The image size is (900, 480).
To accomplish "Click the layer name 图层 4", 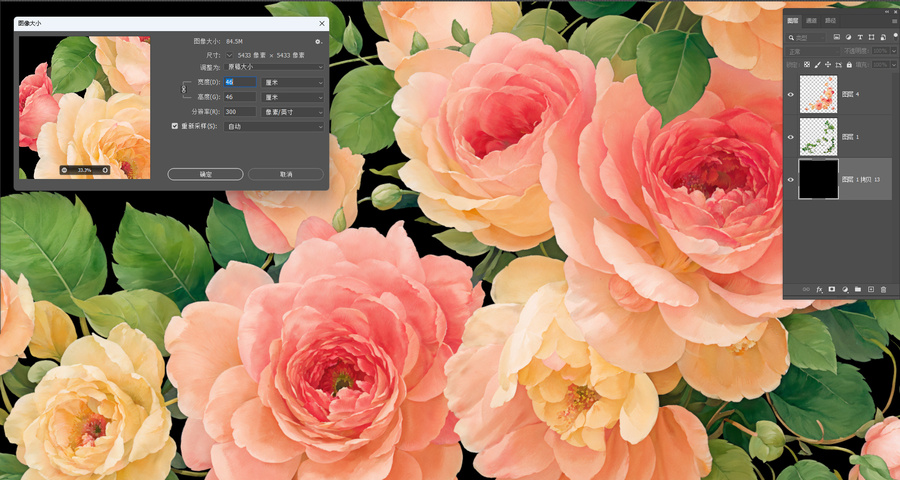I will coord(850,94).
